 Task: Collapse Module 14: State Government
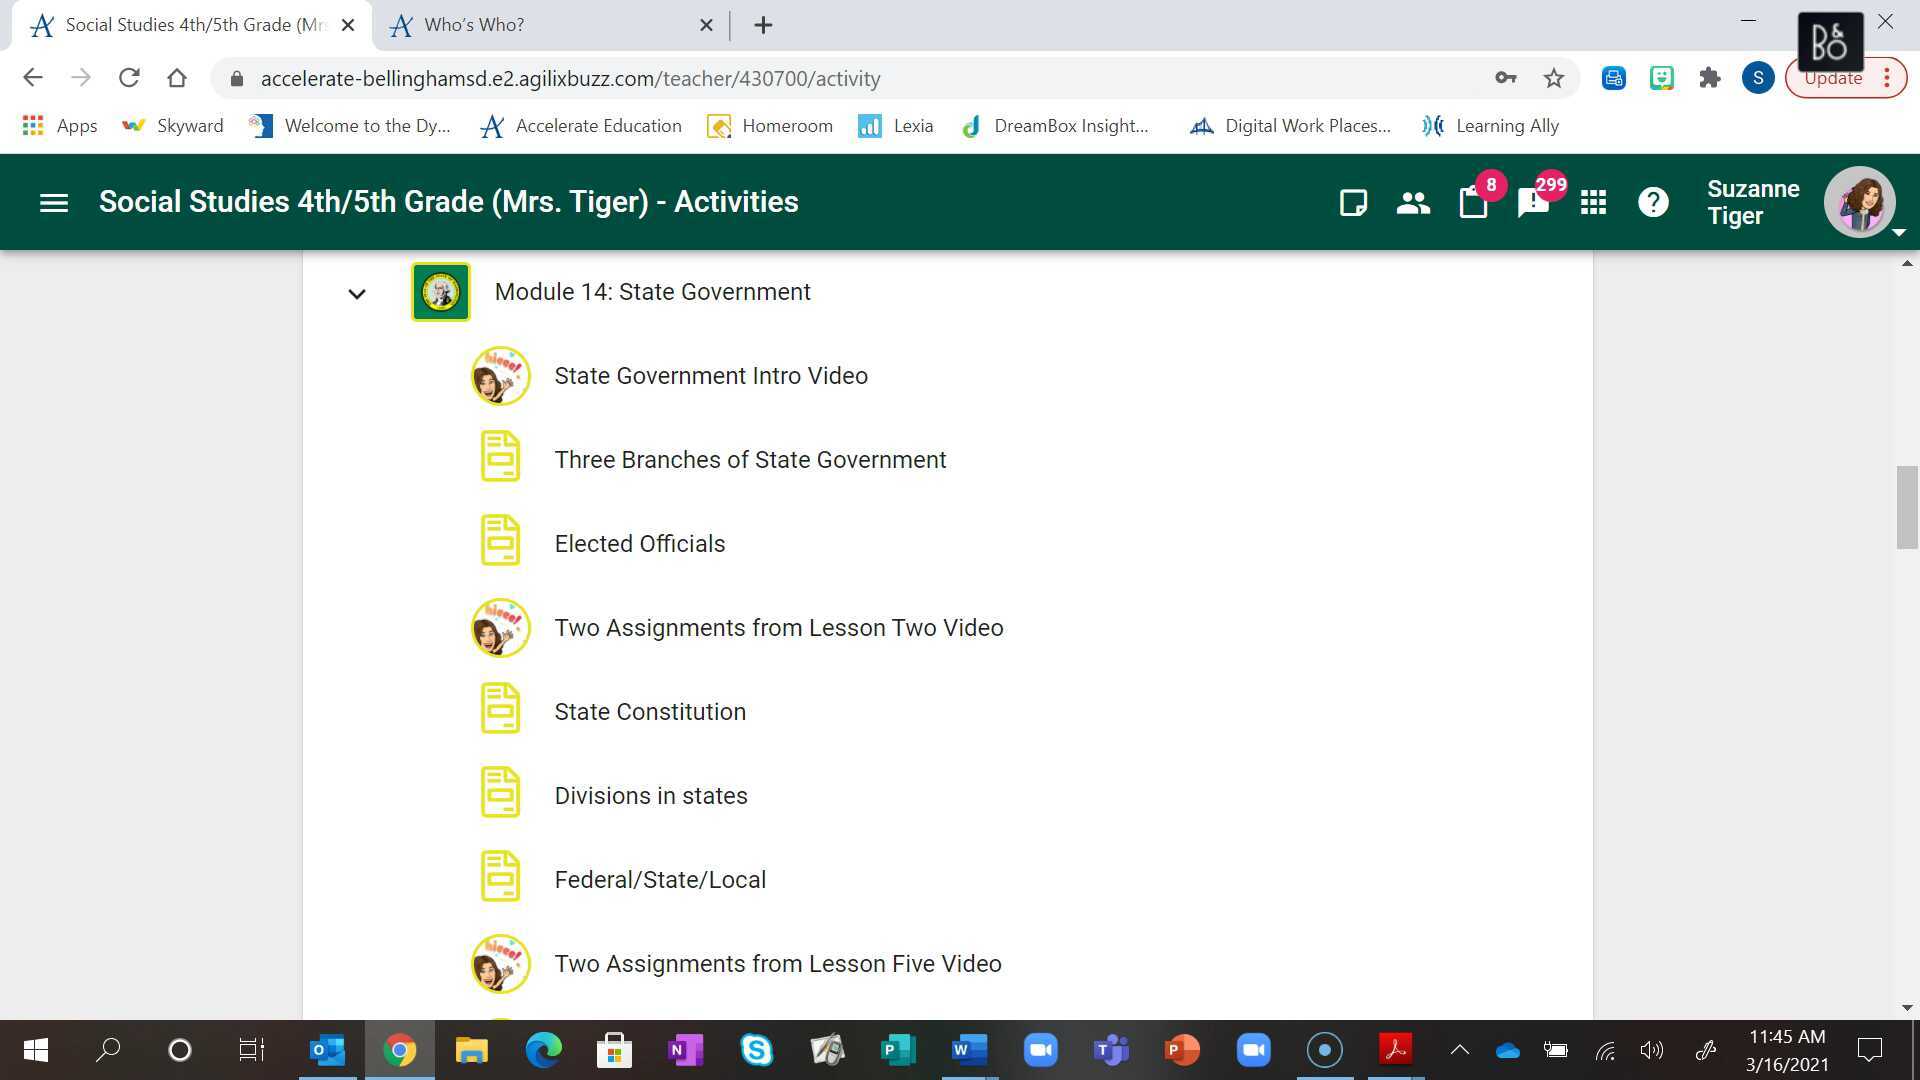(357, 293)
